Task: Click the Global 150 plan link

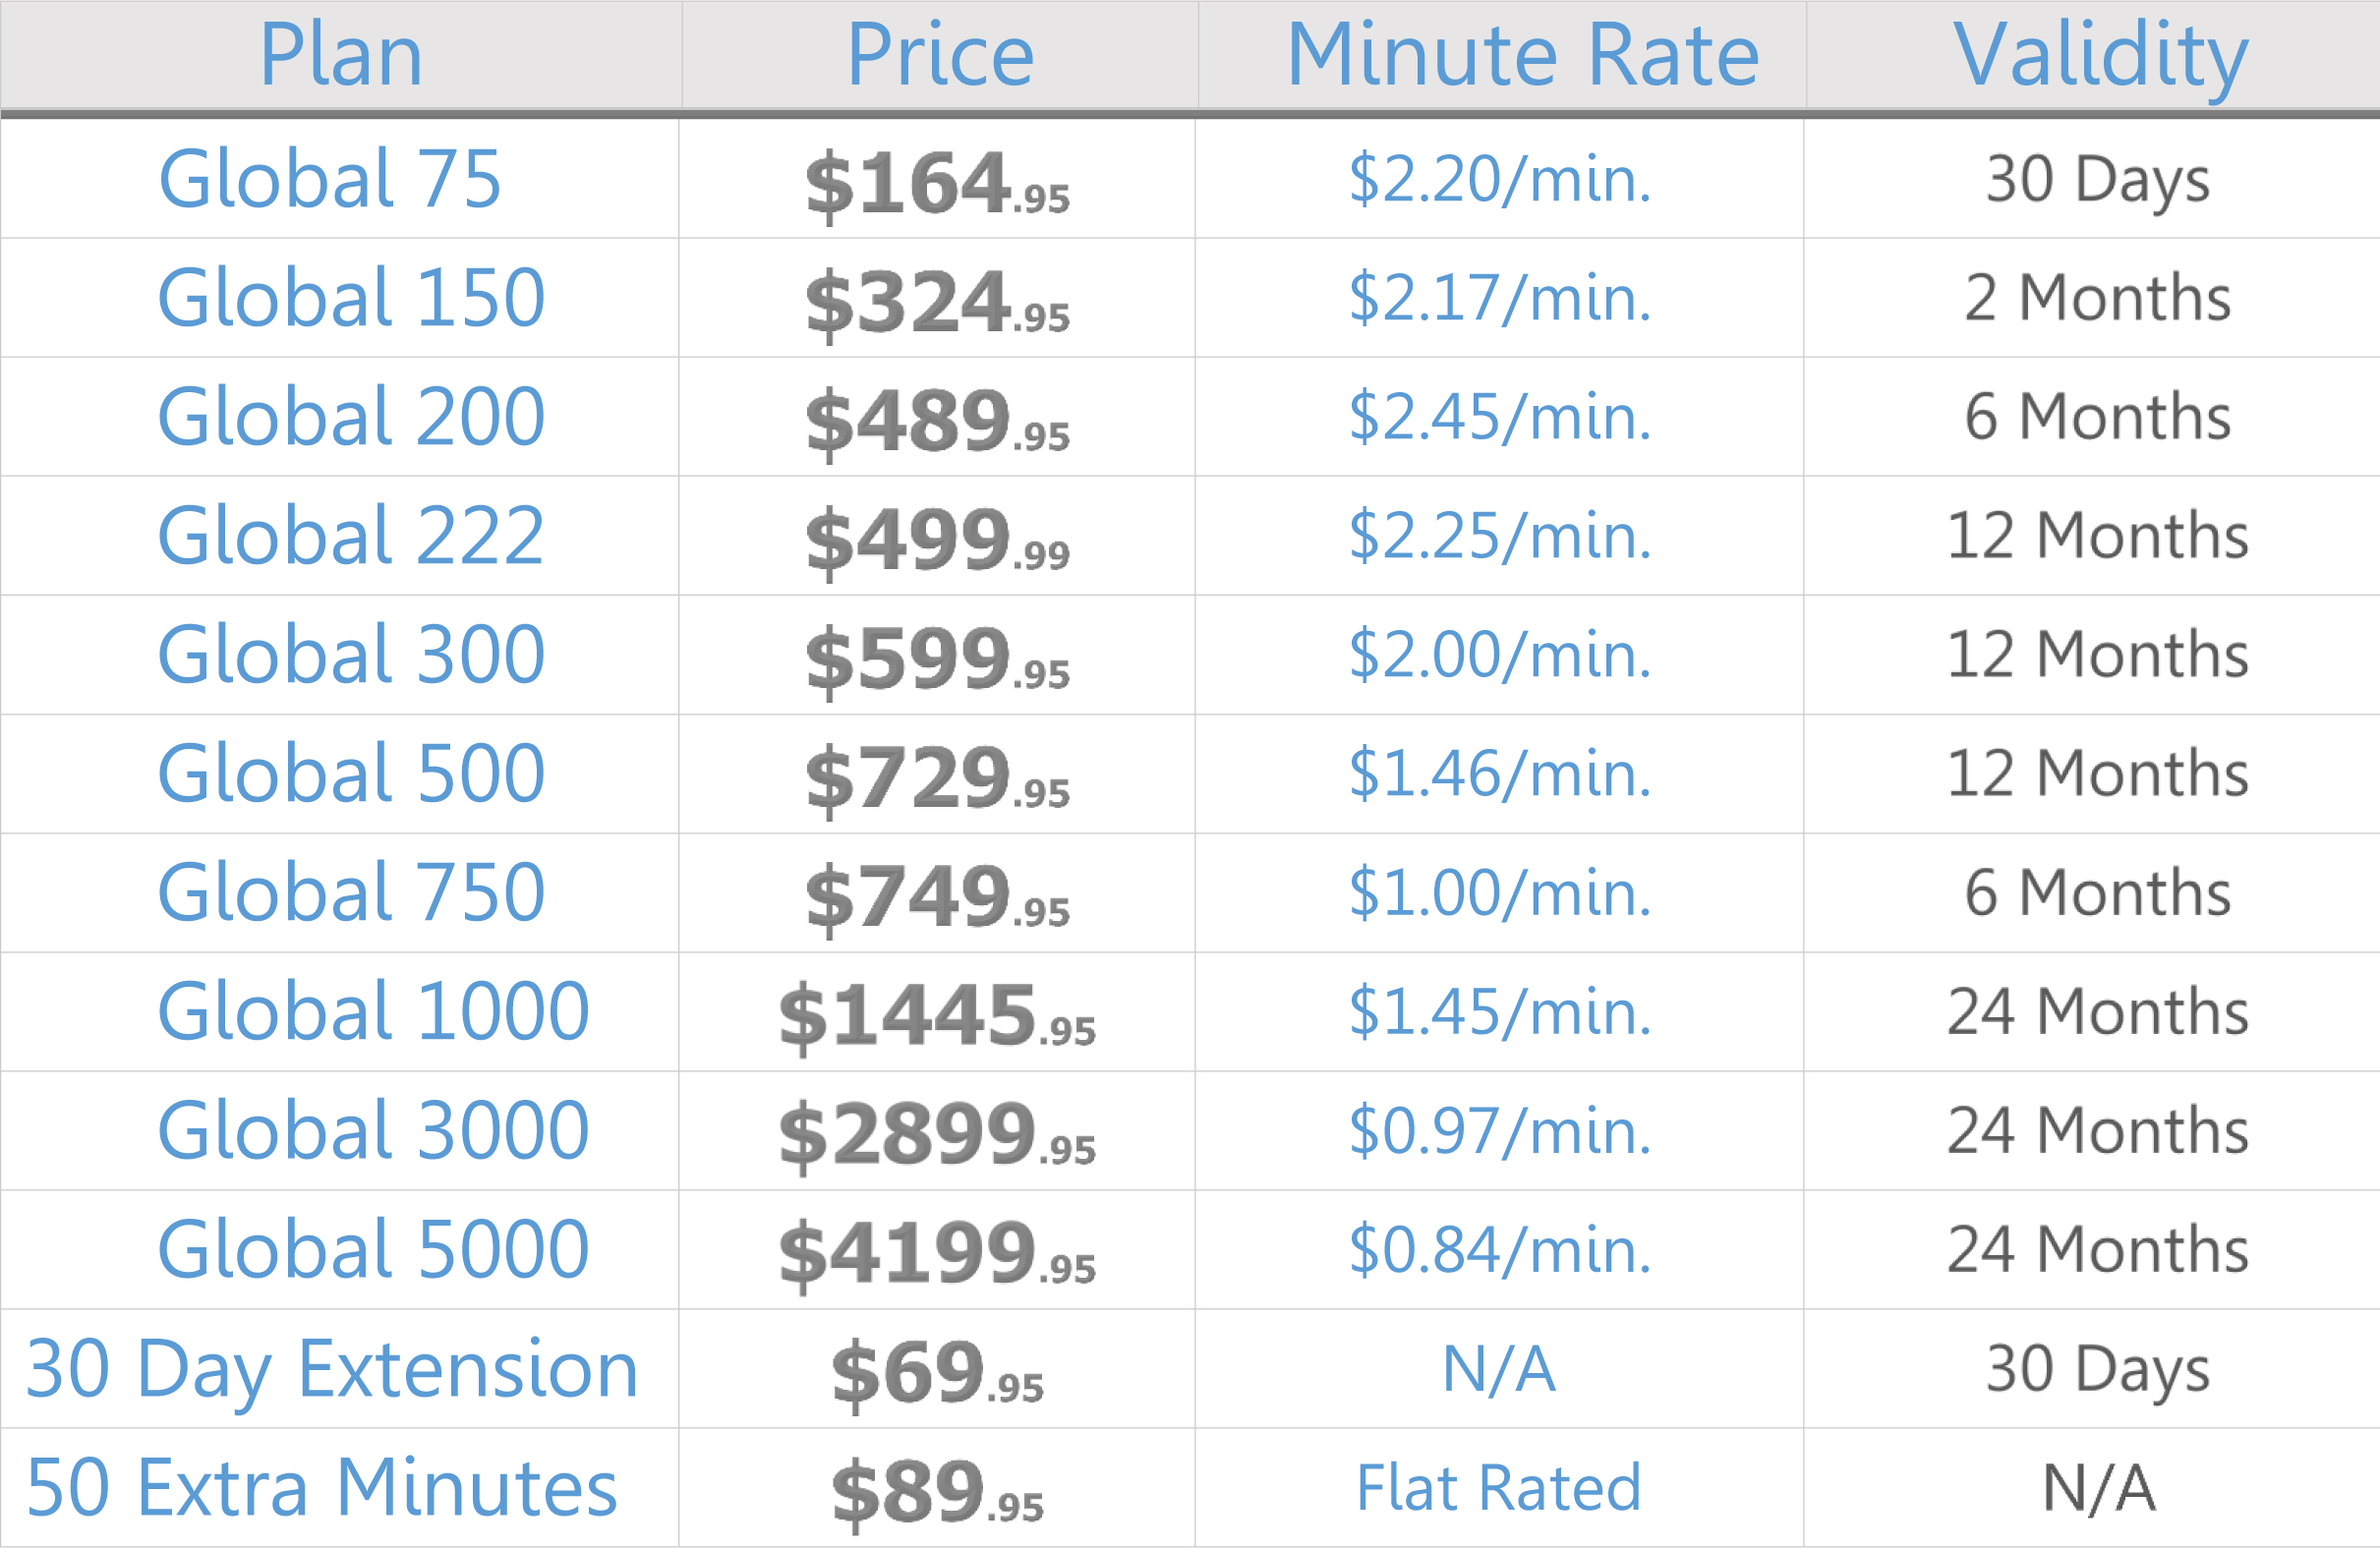Action: point(351,298)
